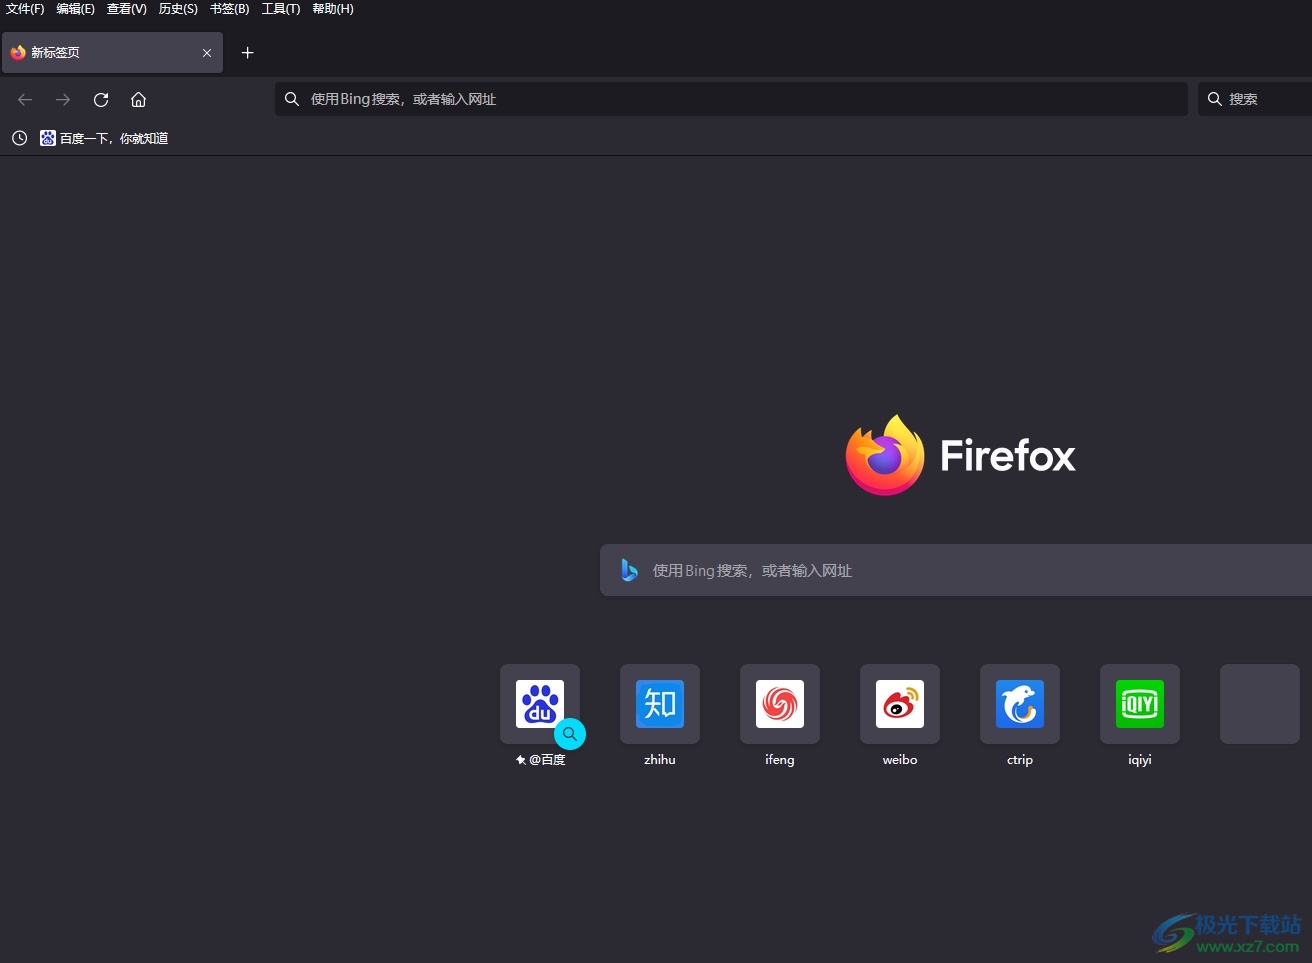Open the 书签(B) menu
Screen dimensions: 1312x963
coord(230,9)
